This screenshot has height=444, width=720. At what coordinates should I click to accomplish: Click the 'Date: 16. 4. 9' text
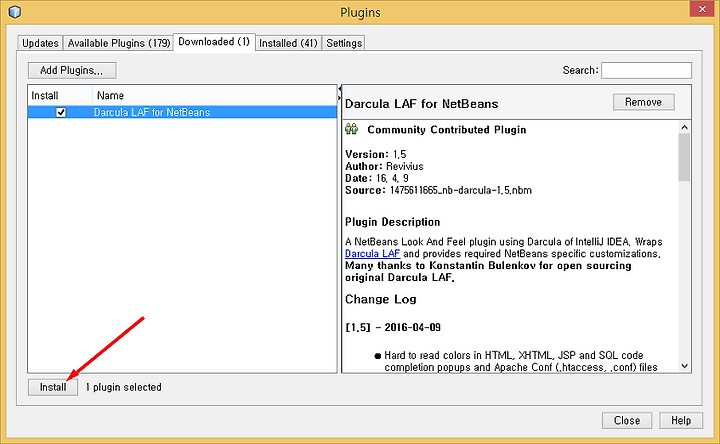coord(377,178)
